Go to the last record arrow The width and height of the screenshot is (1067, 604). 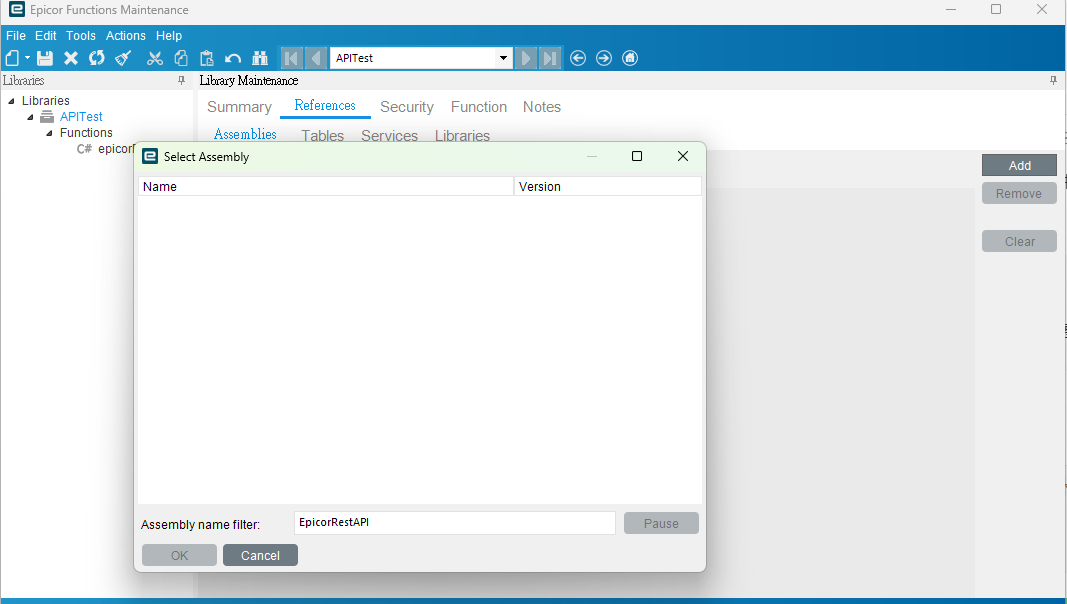(x=550, y=58)
